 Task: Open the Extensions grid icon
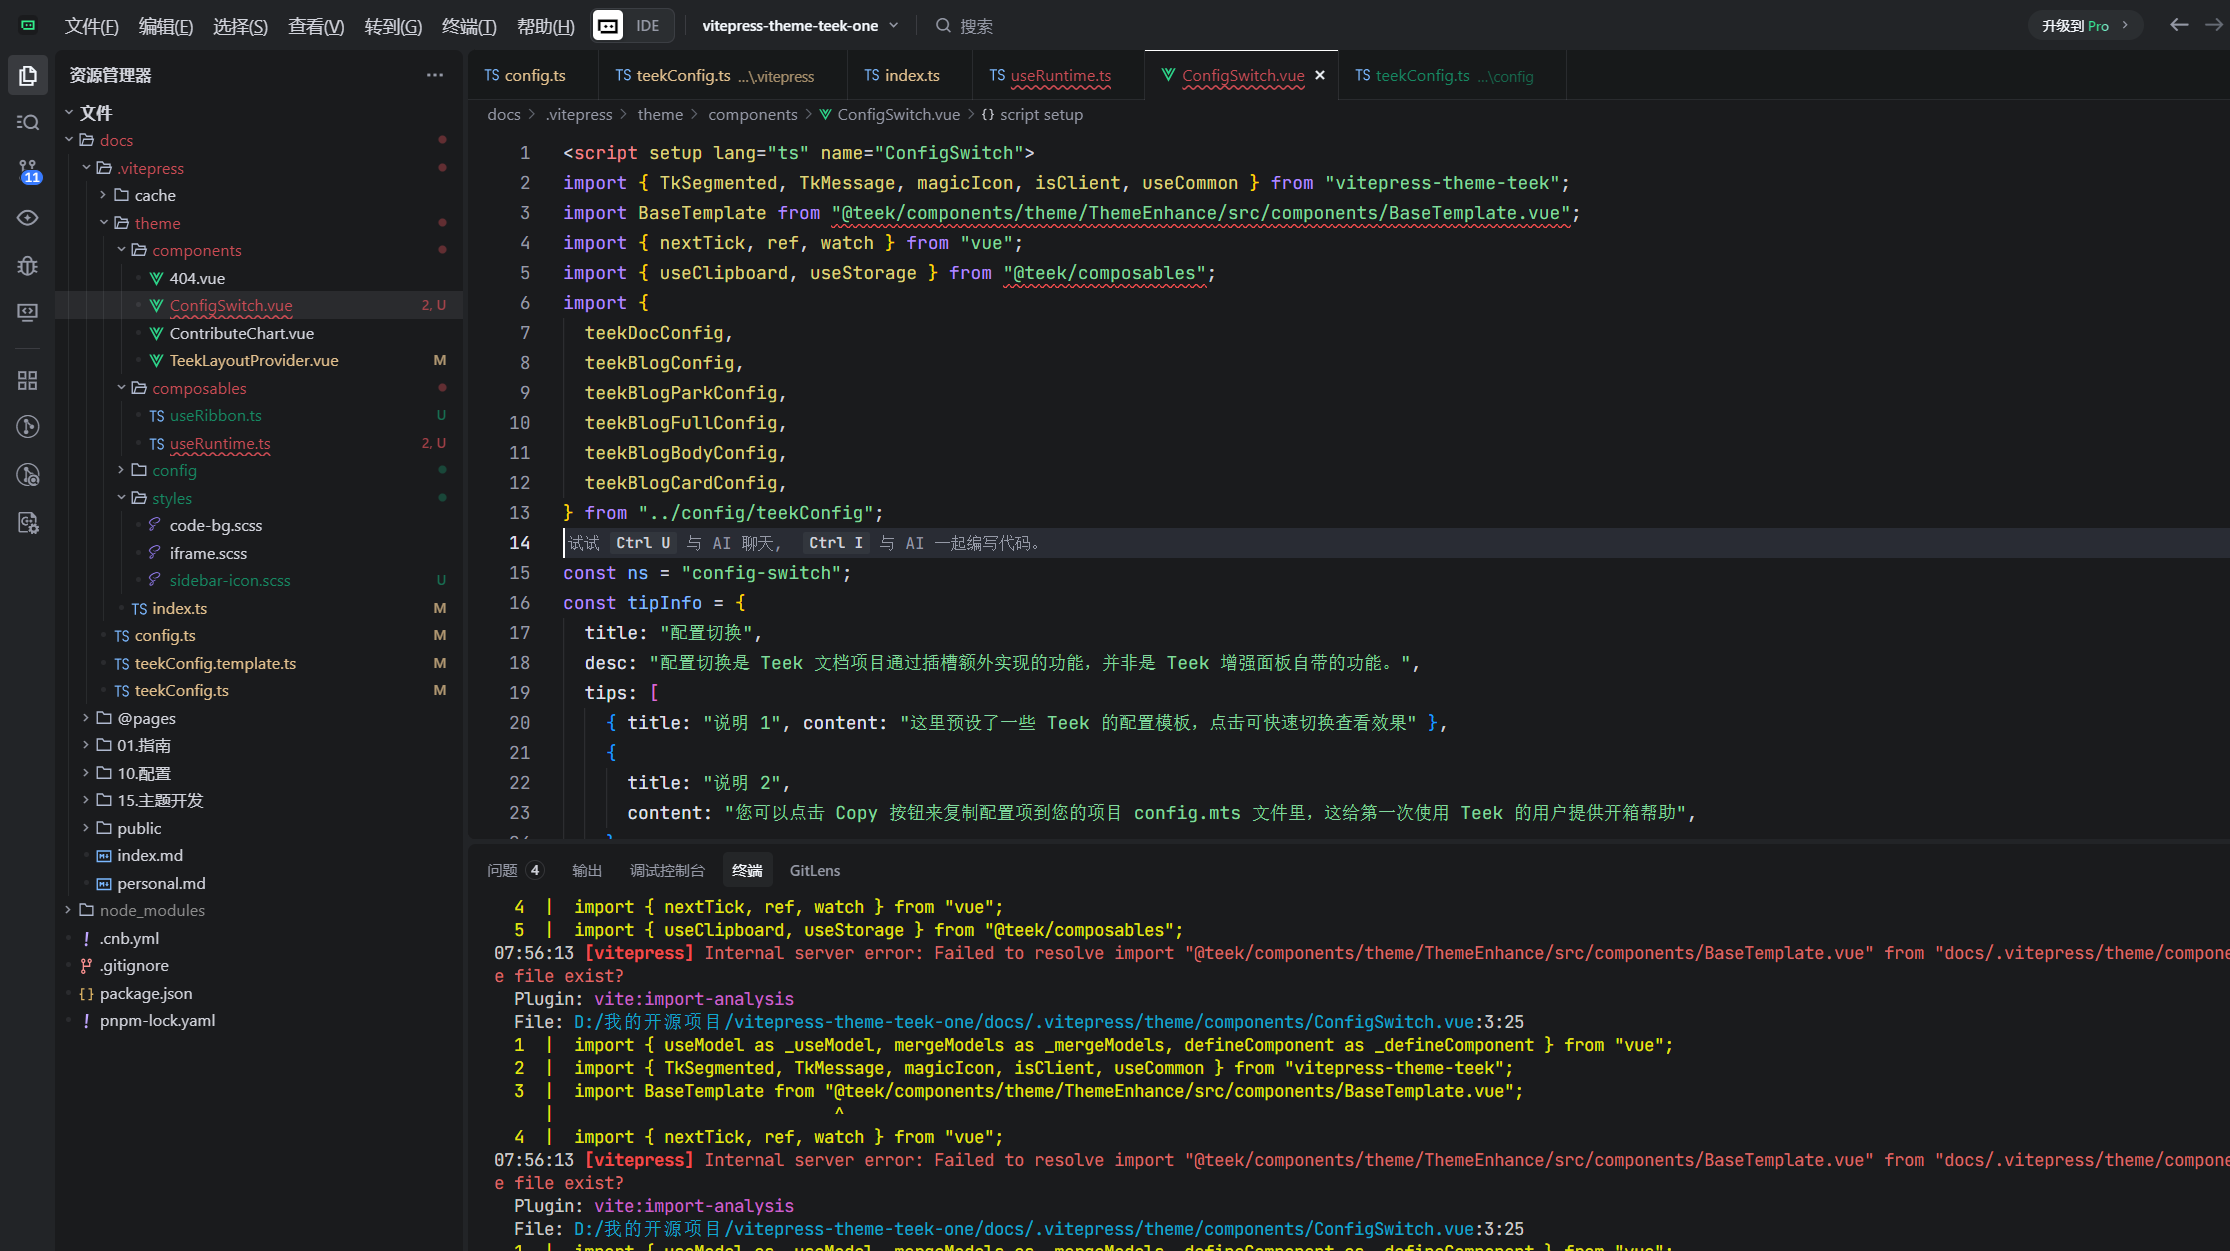(x=28, y=380)
